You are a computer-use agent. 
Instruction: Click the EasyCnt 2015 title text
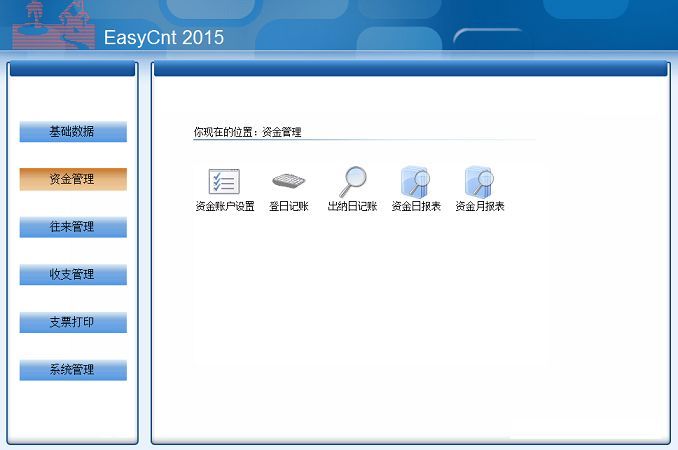164,39
